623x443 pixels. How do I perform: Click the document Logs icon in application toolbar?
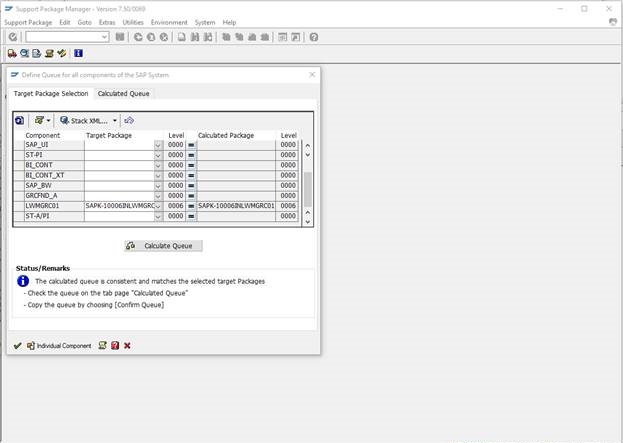click(37, 53)
